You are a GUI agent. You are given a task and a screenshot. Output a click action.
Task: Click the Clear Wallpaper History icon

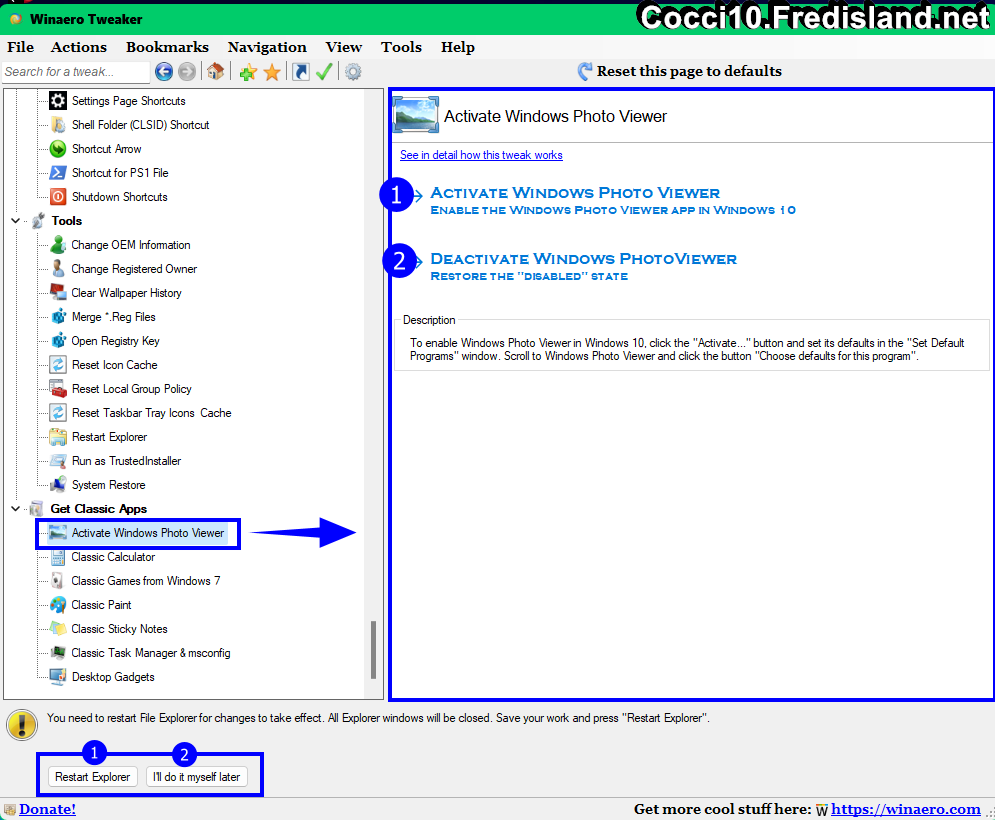pos(58,293)
